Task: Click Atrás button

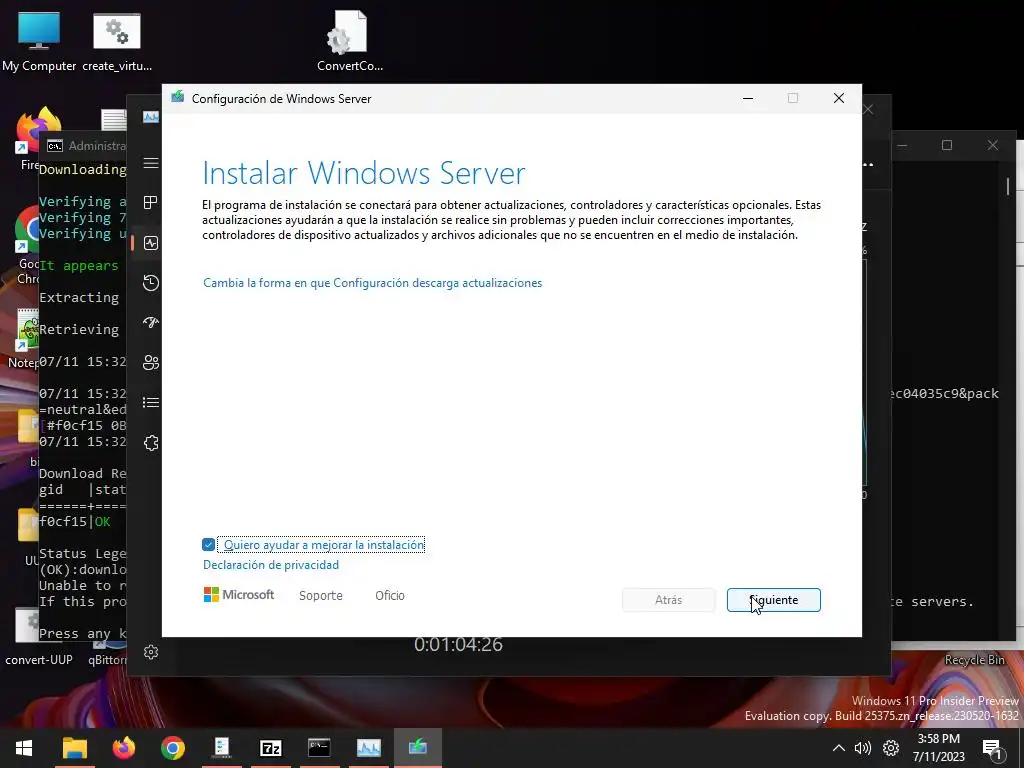Action: (668, 600)
